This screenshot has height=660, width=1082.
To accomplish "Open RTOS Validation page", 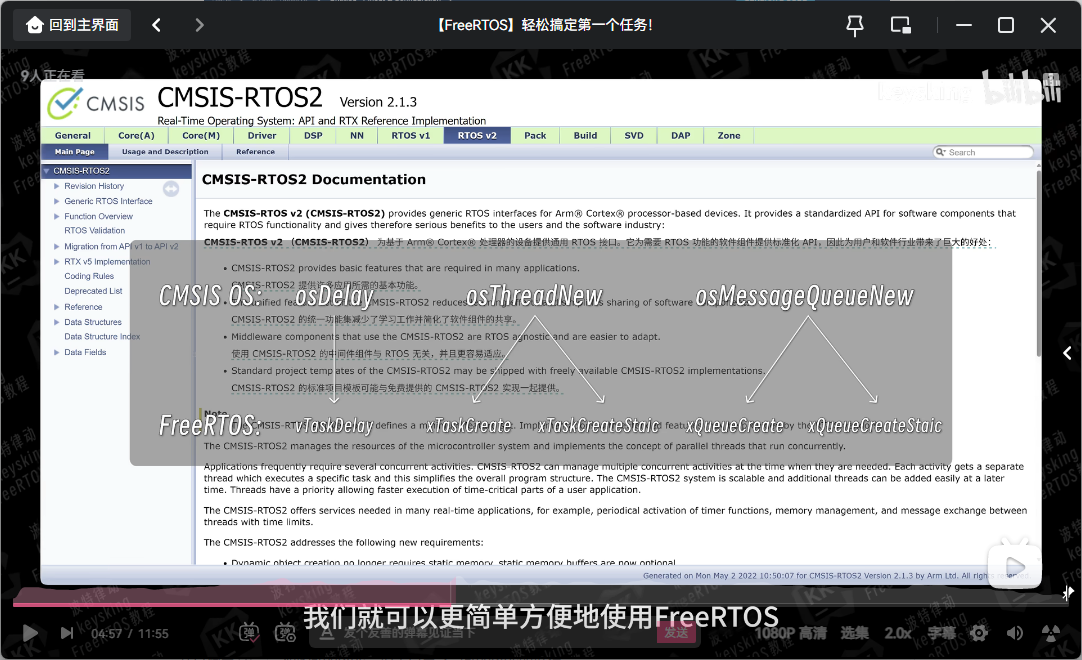I will 95,231.
